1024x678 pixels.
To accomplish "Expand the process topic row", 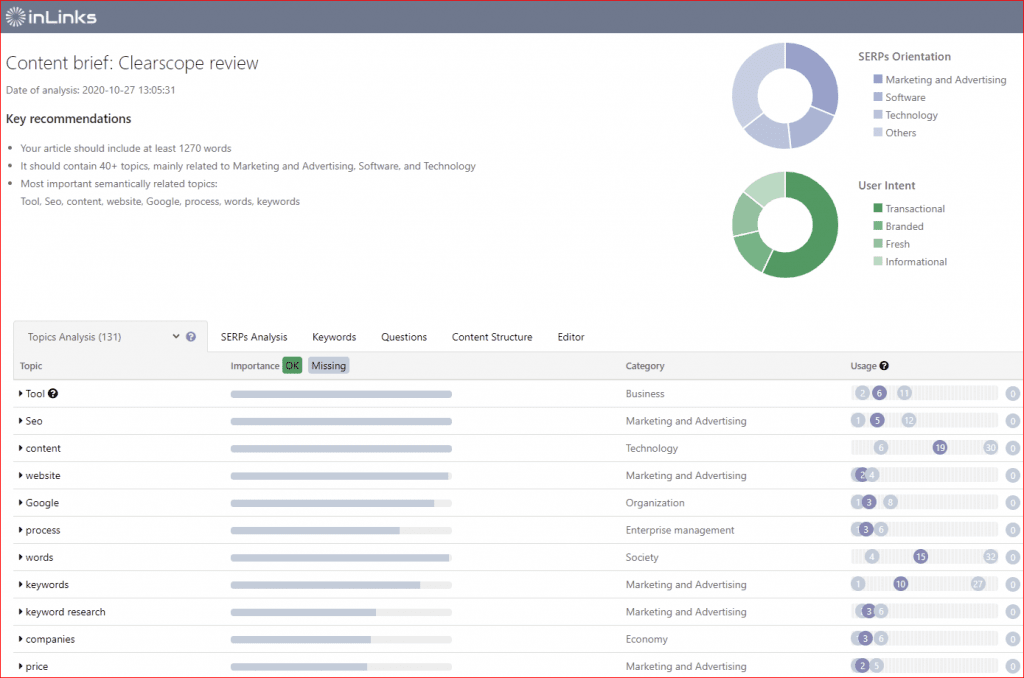I will 20,530.
